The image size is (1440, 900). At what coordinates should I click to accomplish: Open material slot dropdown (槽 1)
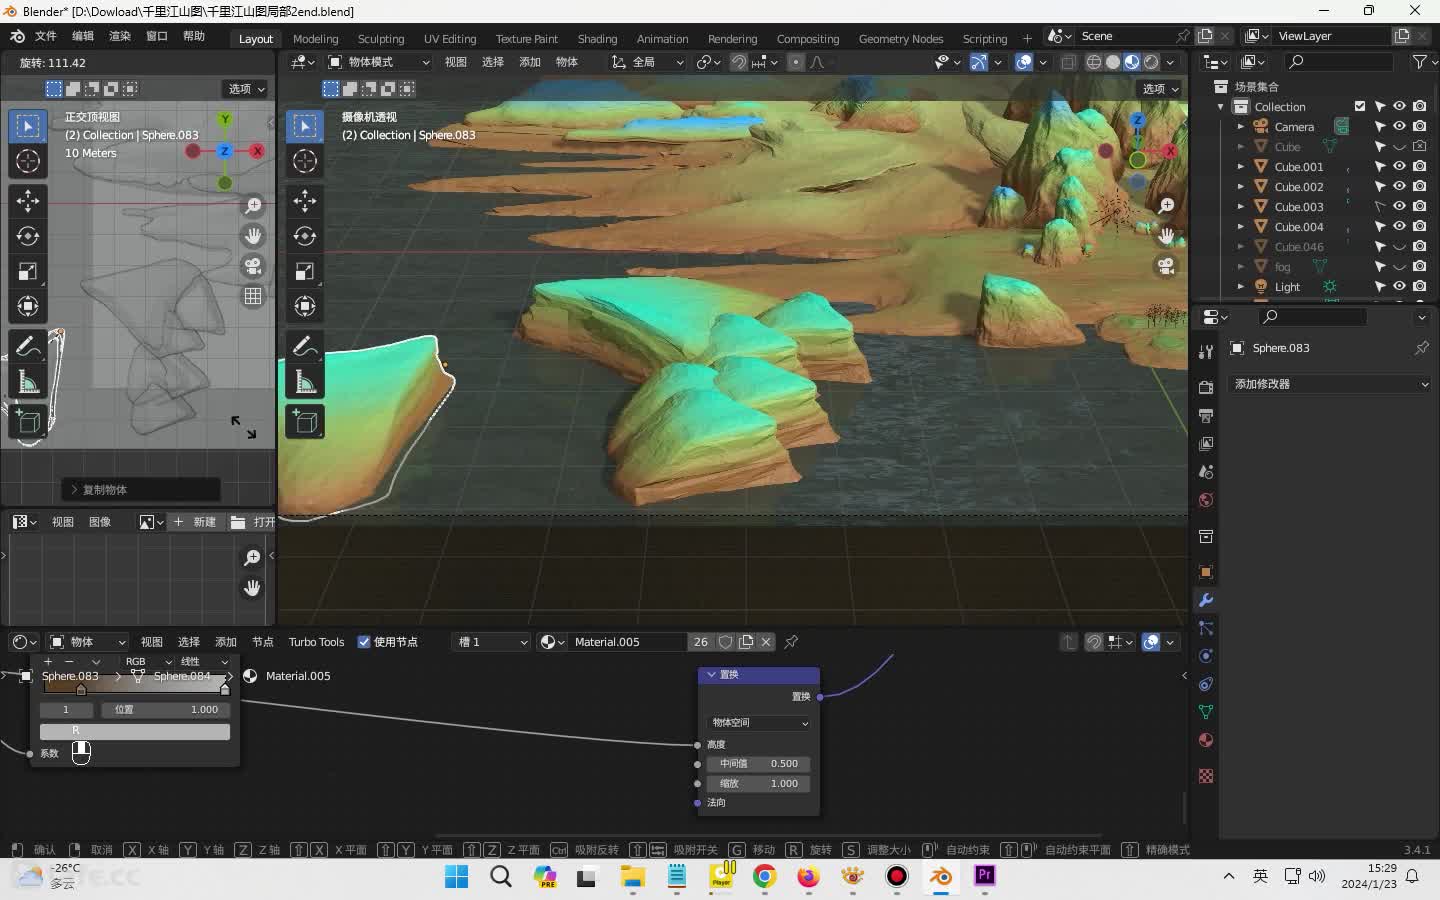(491, 642)
